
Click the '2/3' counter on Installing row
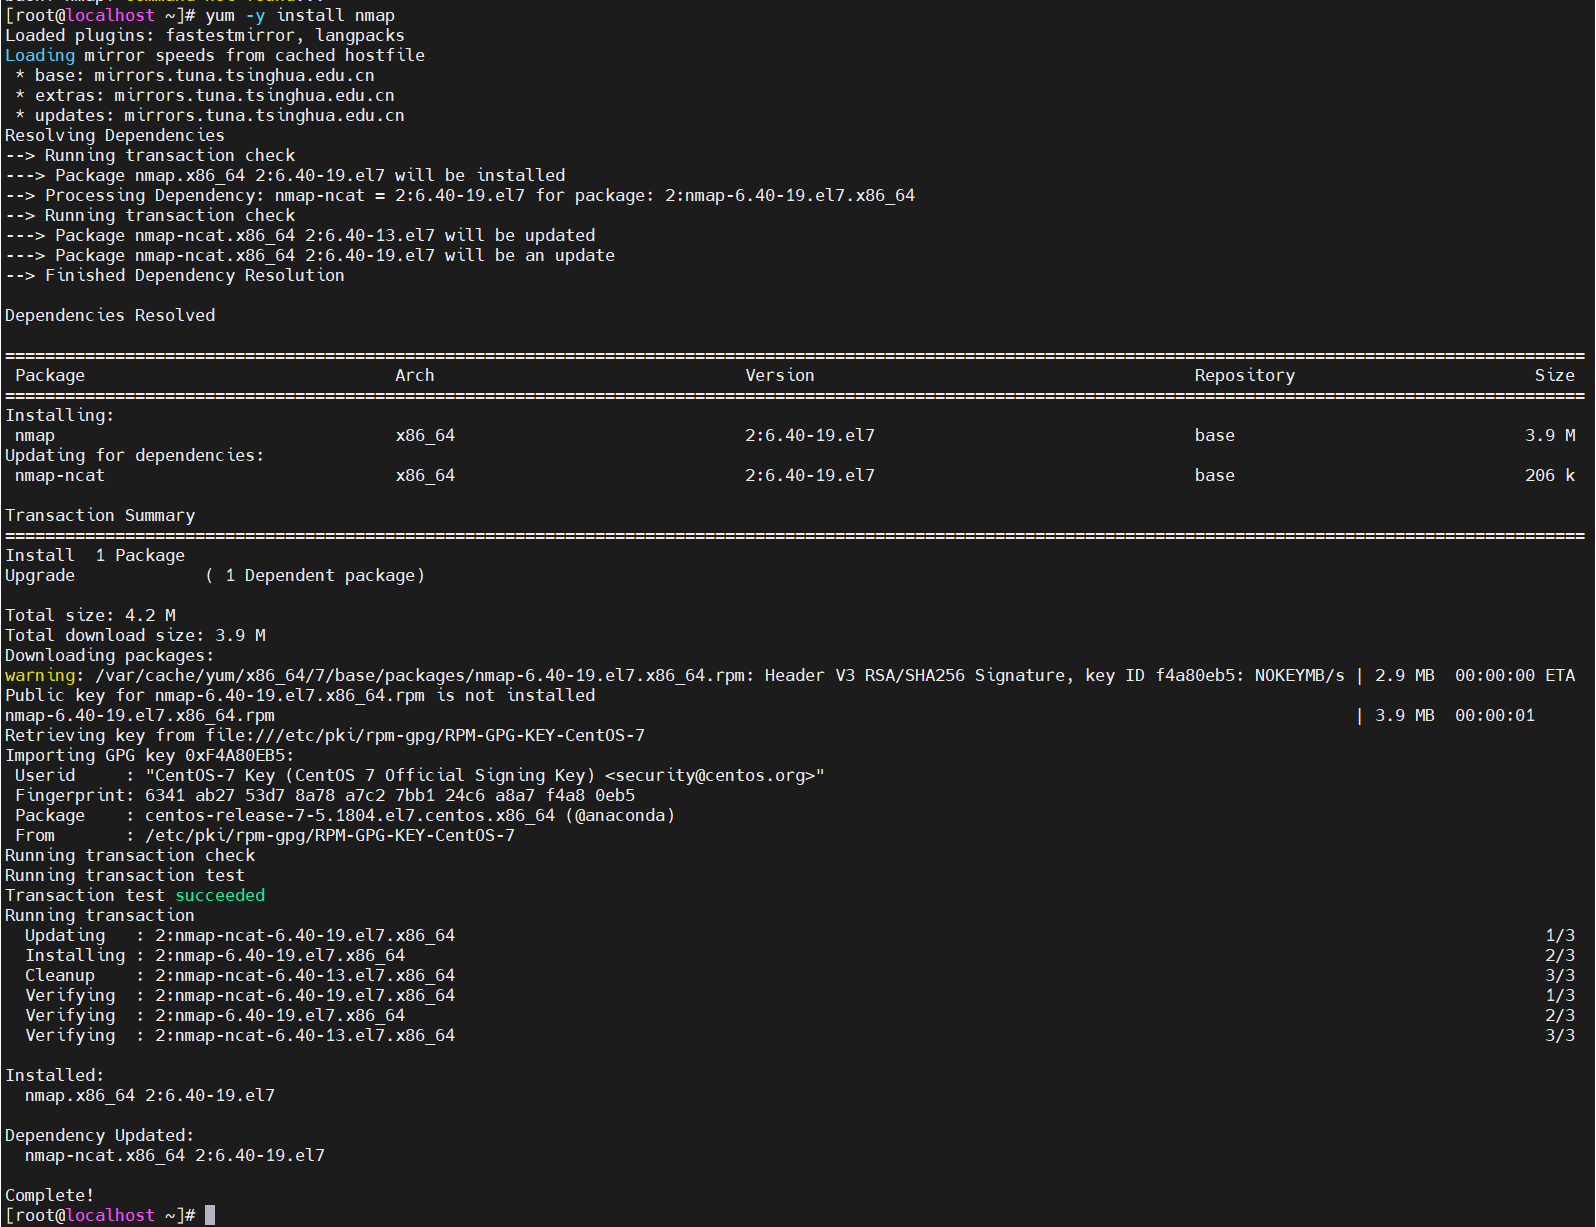(1560, 955)
